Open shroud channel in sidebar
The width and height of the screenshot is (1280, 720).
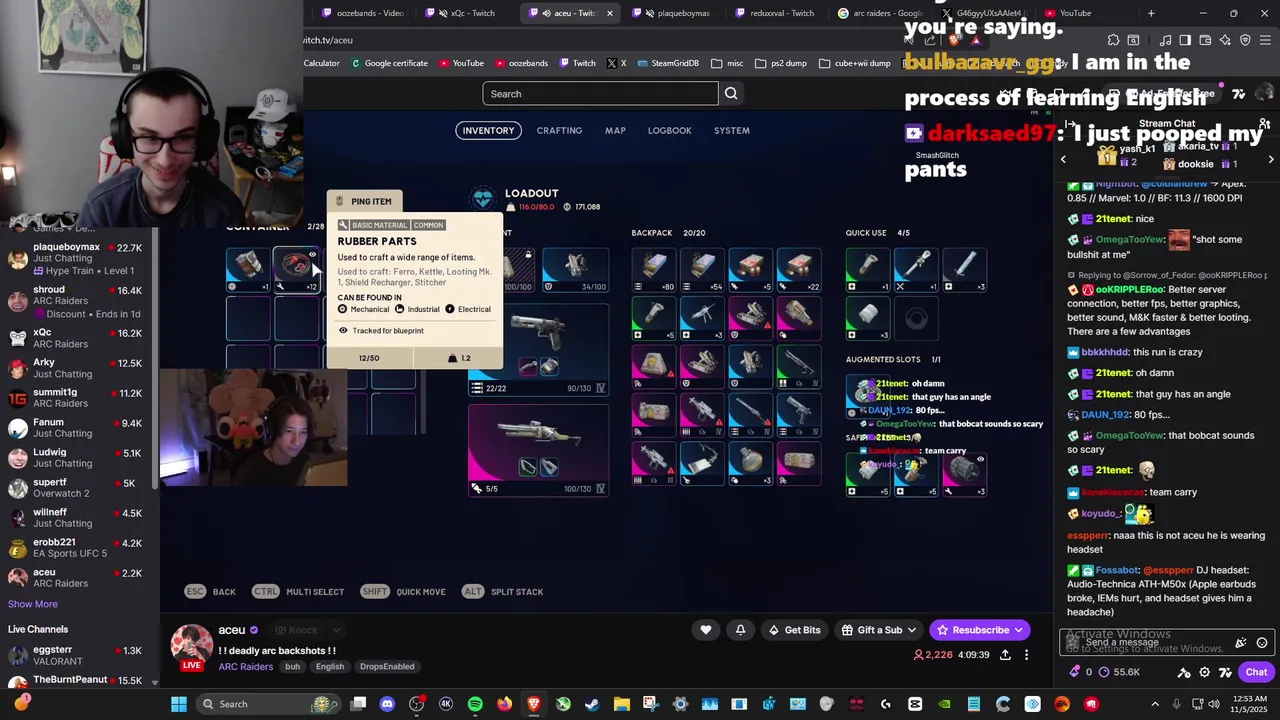[76, 298]
